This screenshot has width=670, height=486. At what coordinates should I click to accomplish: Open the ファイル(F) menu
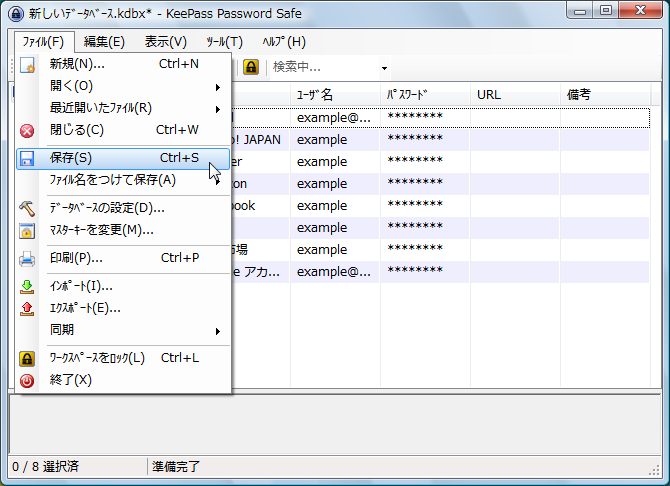[x=44, y=42]
